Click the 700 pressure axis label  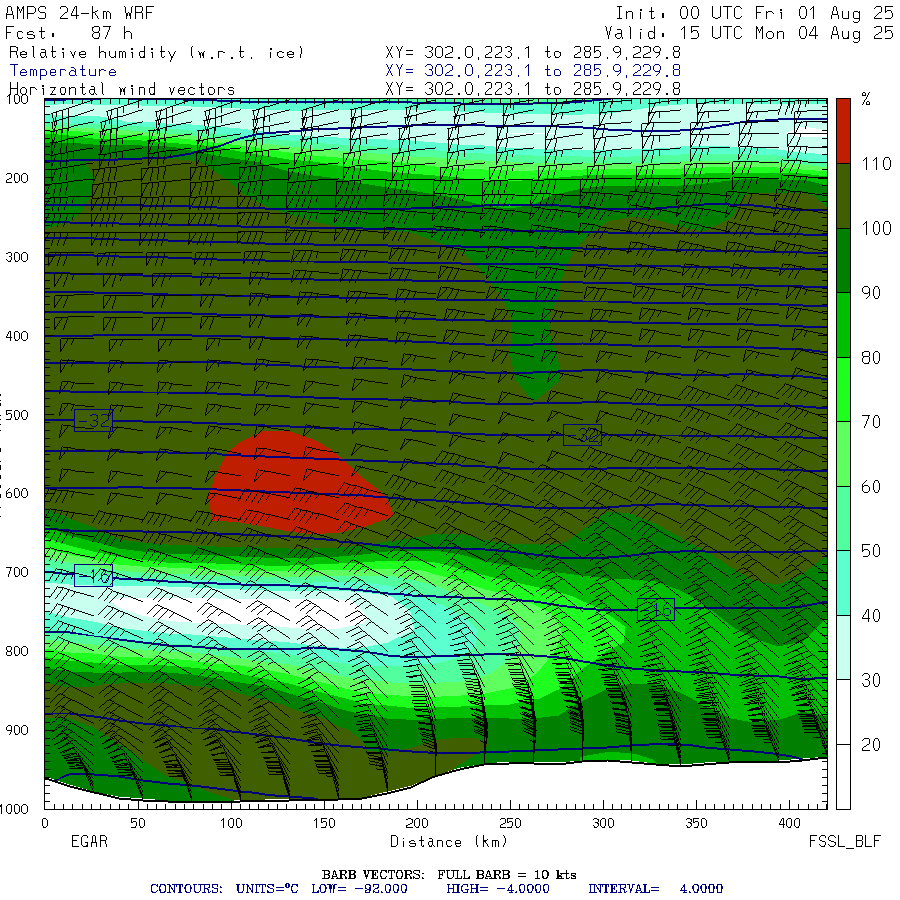[17, 572]
